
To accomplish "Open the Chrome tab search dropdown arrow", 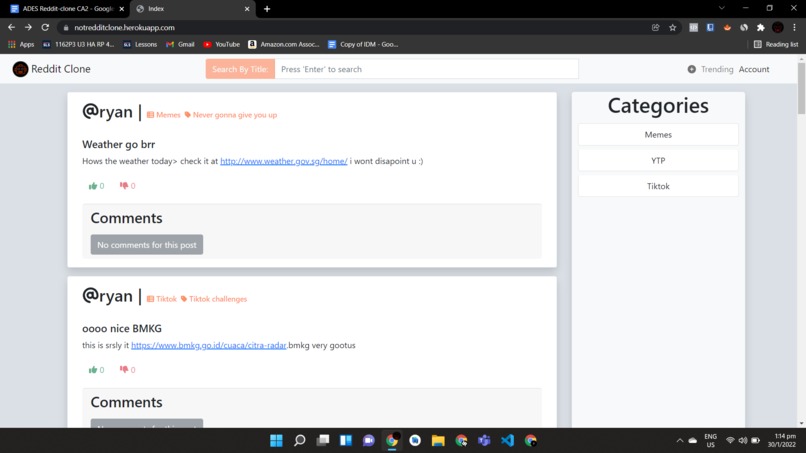I will pos(722,8).
